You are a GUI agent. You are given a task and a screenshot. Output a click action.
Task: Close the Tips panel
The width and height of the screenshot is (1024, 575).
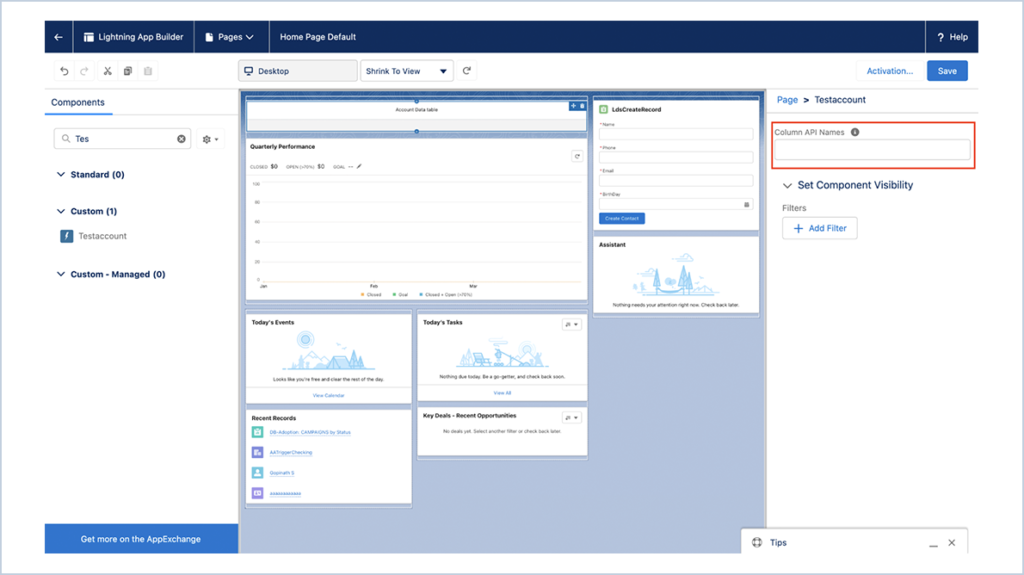click(x=952, y=543)
